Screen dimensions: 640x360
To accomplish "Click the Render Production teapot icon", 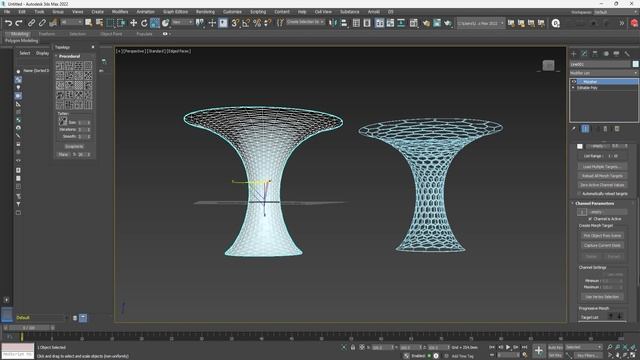I will 448,23.
